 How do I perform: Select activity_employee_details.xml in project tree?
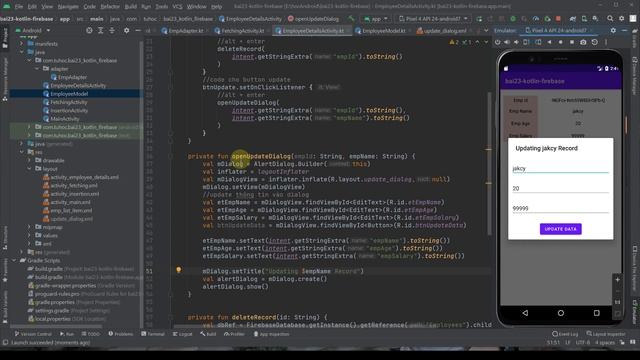(84, 177)
